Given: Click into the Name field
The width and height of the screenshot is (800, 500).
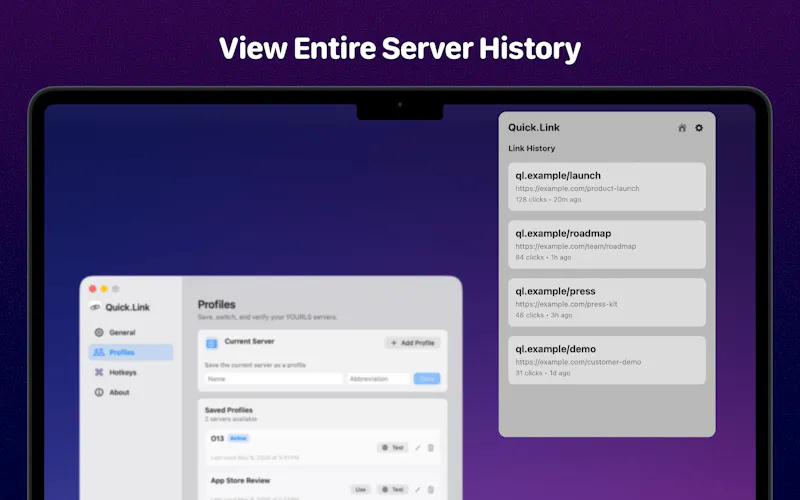Looking at the screenshot, I should (273, 379).
